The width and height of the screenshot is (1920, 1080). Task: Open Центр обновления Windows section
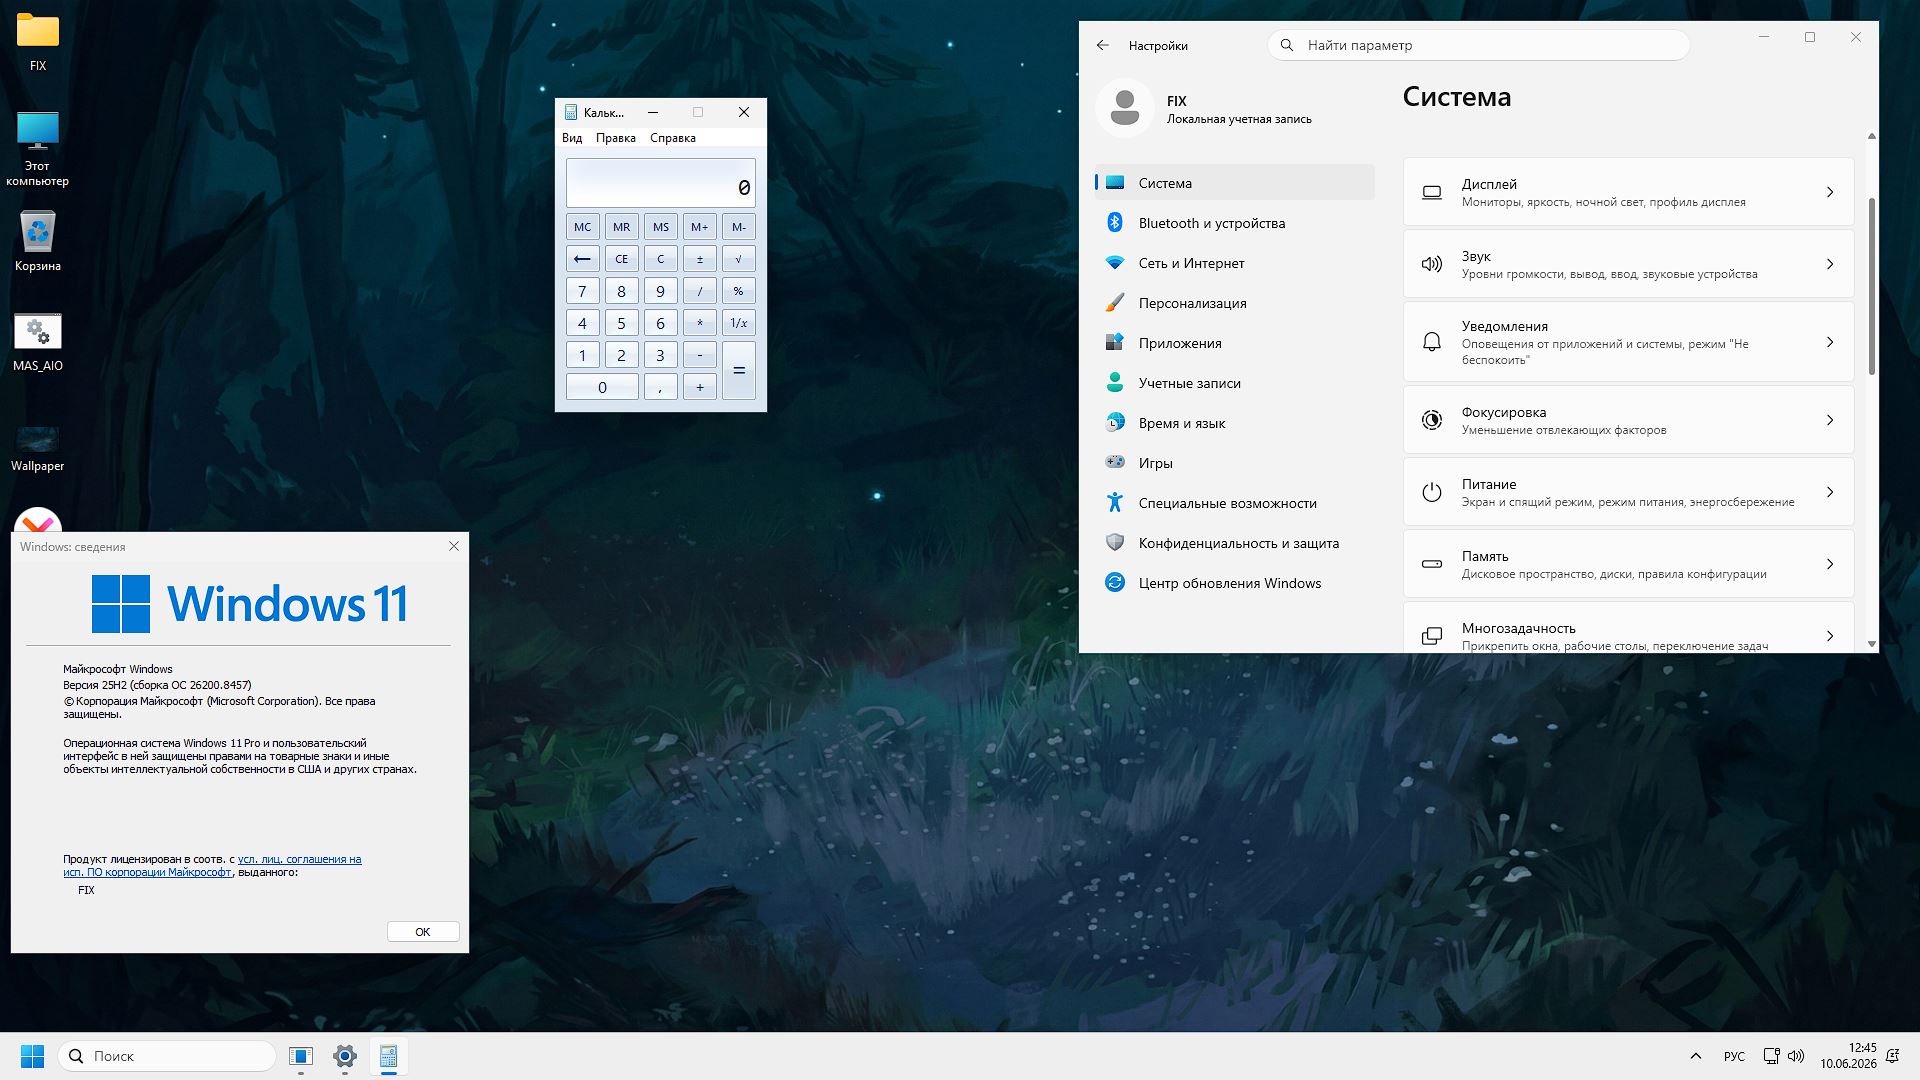pyautogui.click(x=1235, y=583)
